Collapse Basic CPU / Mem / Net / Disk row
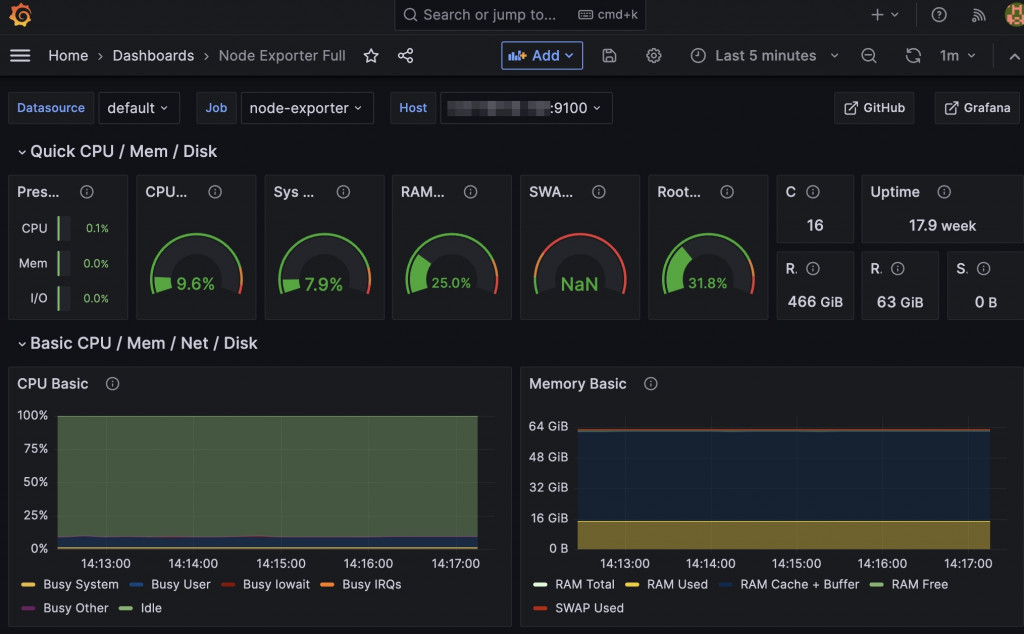Screen dimensions: 1024x634 (x=138, y=343)
